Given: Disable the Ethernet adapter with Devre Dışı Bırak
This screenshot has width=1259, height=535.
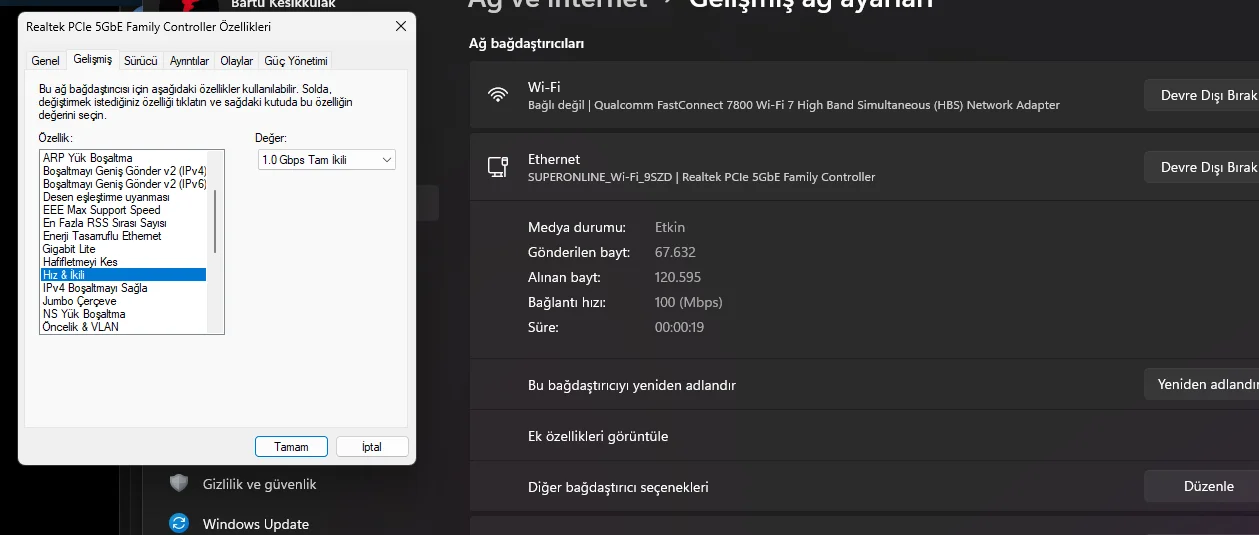Looking at the screenshot, I should (x=1201, y=167).
